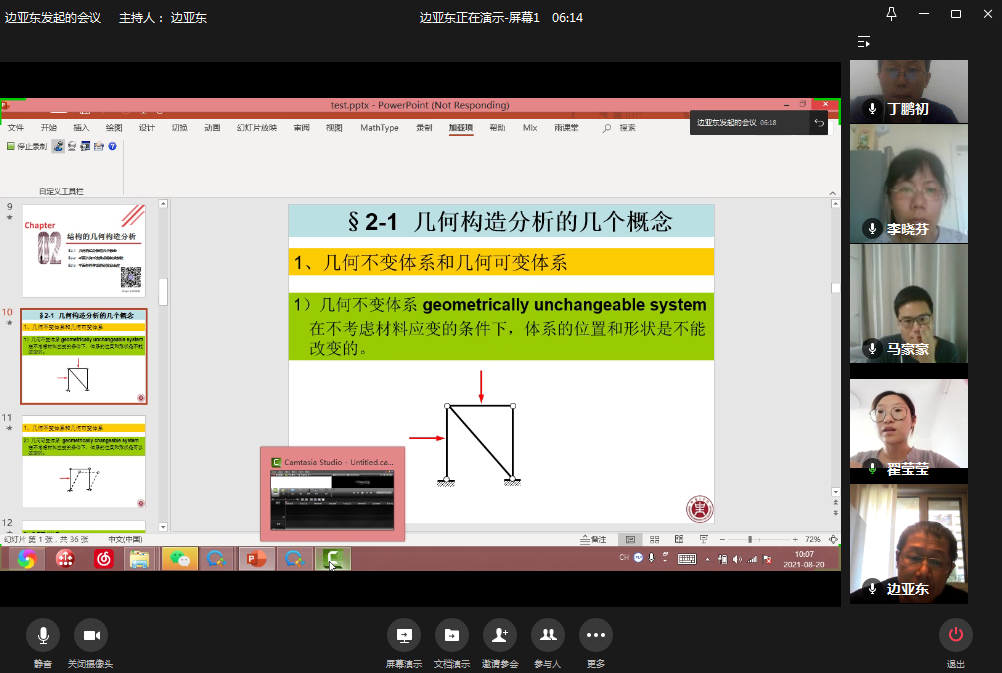Open 文档演示 document presentation
Viewport: 1002px width, 673px height.
click(452, 635)
